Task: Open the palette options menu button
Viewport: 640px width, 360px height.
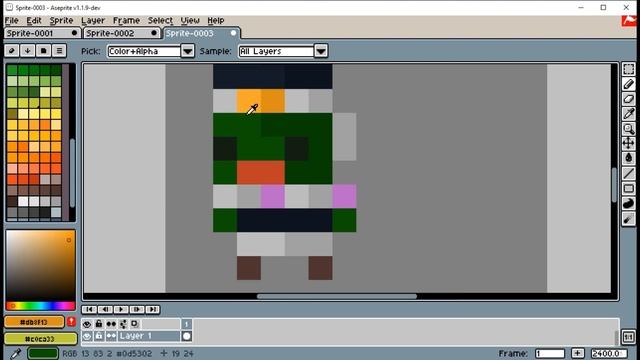Action: click(x=59, y=51)
